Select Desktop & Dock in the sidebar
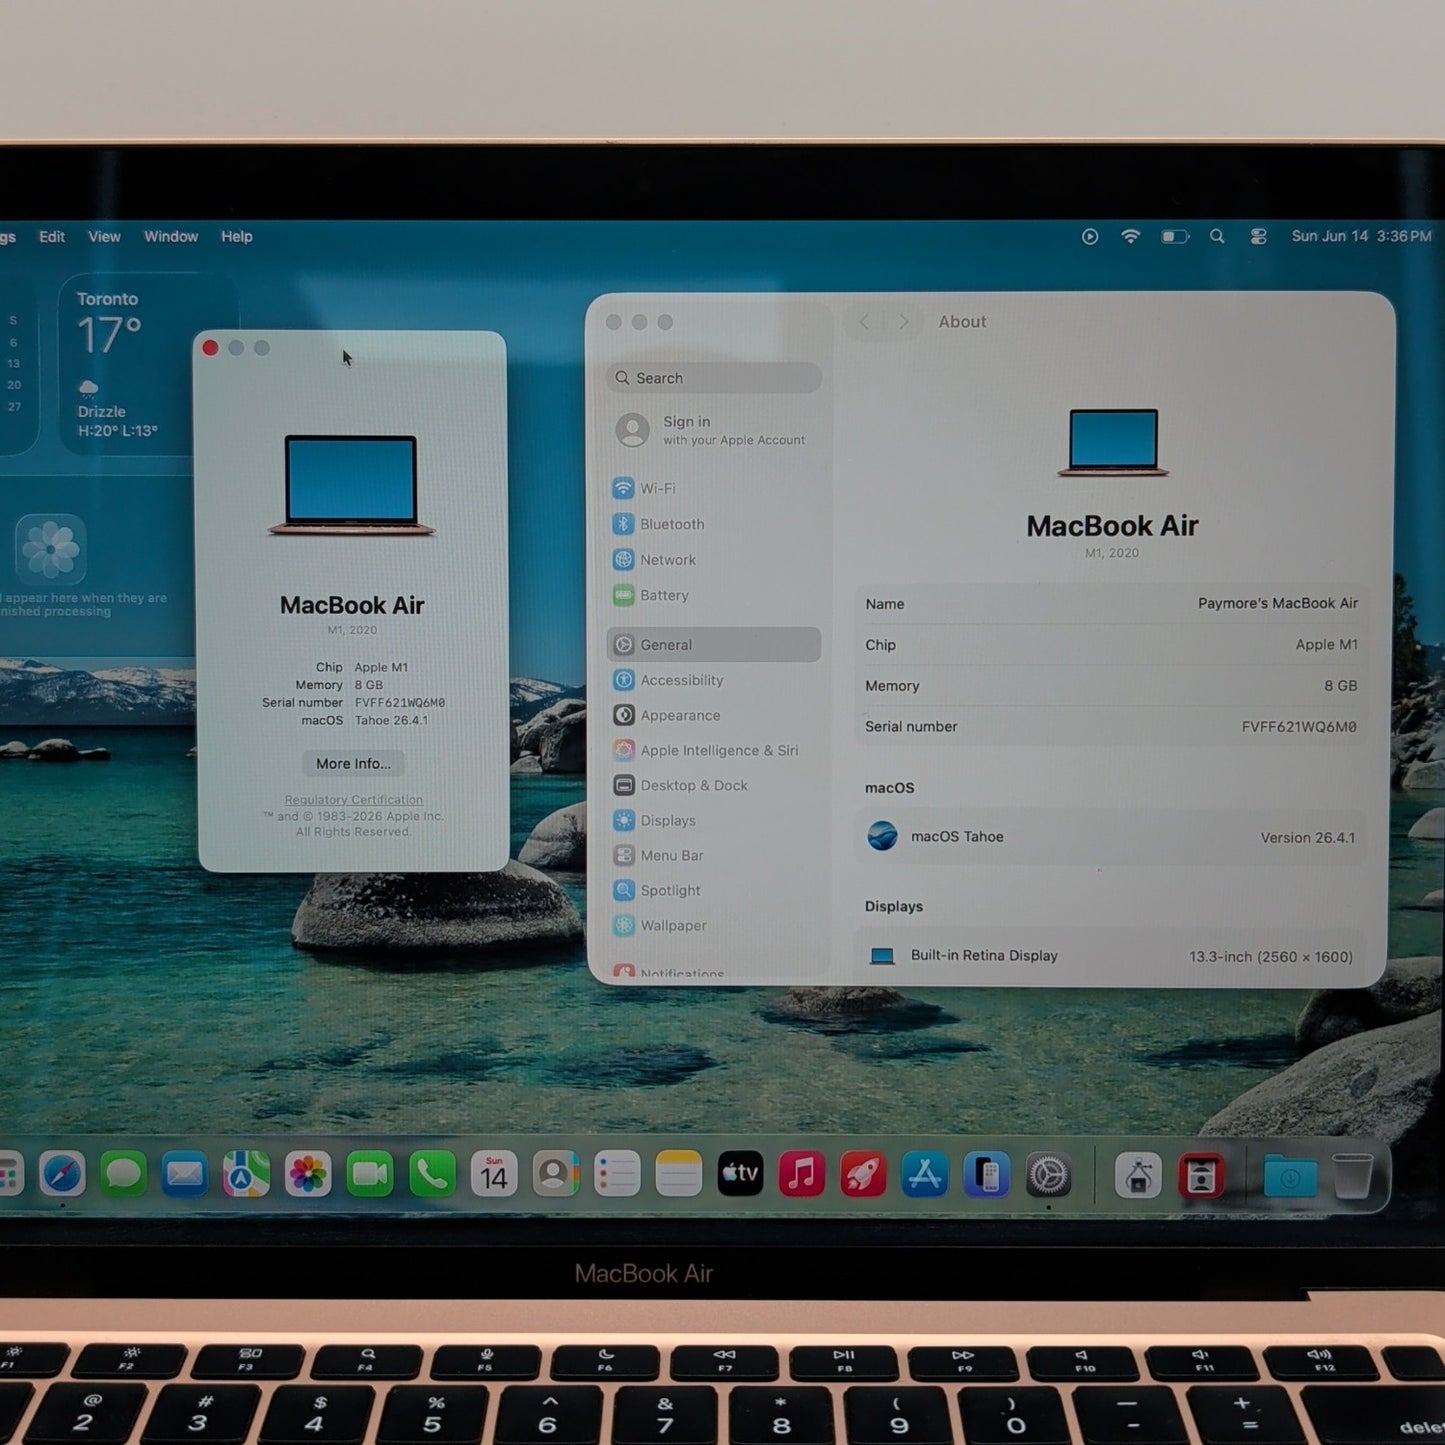Screen dimensions: 1445x1445 tap(714, 785)
